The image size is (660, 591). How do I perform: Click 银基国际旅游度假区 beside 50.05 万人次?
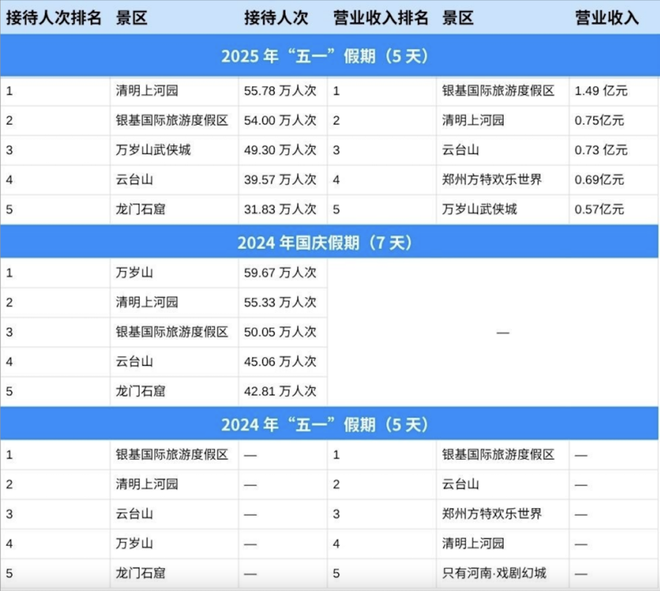[172, 332]
